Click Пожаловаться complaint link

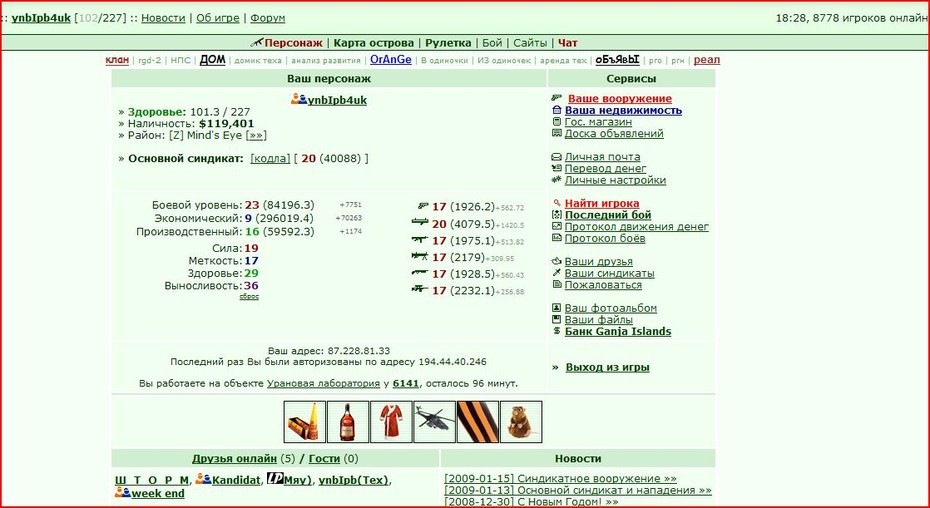pos(603,285)
